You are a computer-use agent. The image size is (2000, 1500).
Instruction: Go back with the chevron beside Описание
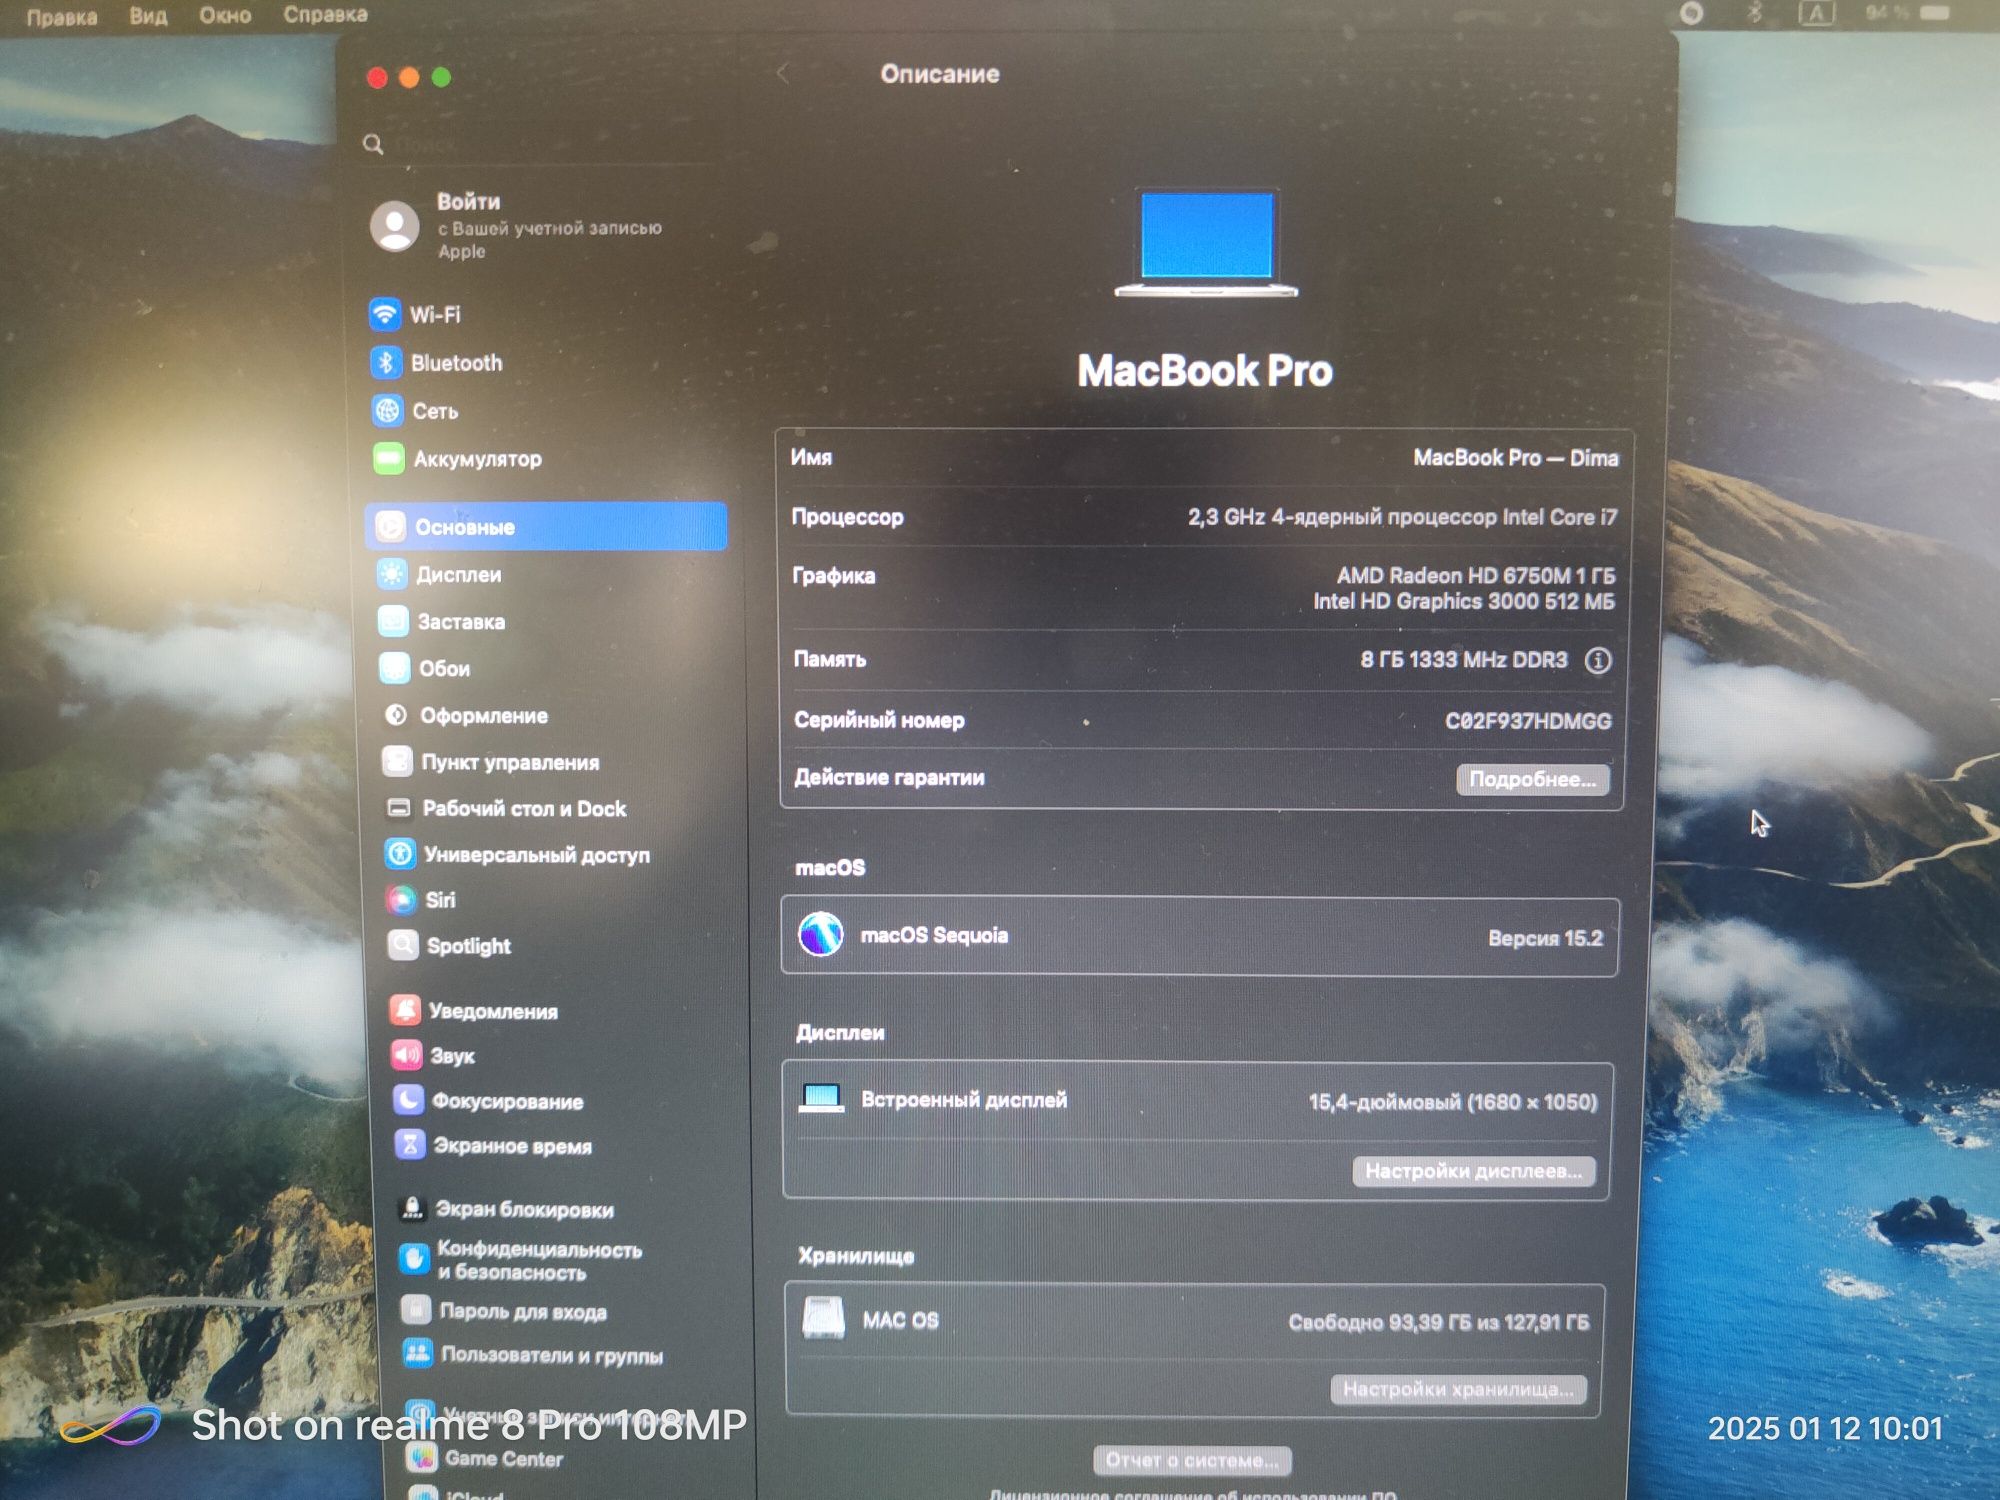pyautogui.click(x=783, y=73)
